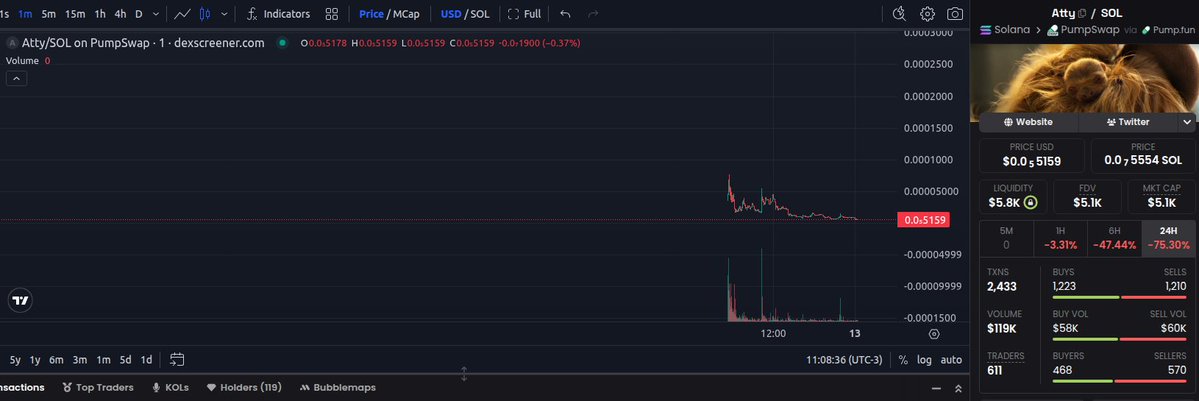Click the green market status dot
The width and height of the screenshot is (1199, 401).
click(282, 43)
